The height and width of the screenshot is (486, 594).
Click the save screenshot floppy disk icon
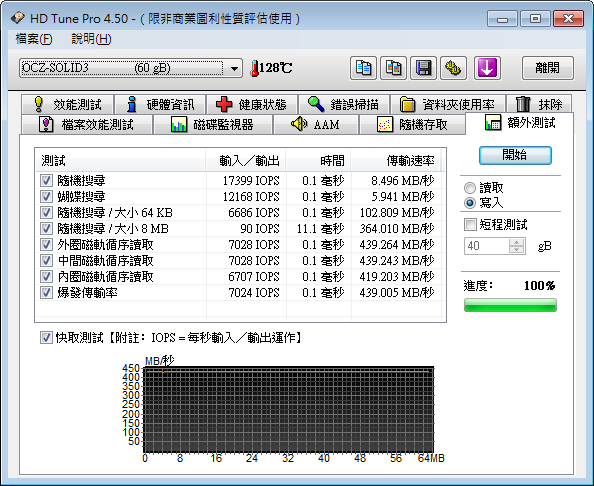(423, 68)
